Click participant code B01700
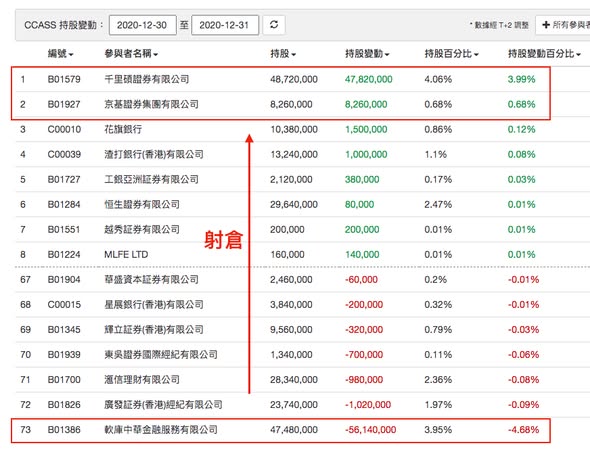This screenshot has height=452, width=590. [x=64, y=380]
